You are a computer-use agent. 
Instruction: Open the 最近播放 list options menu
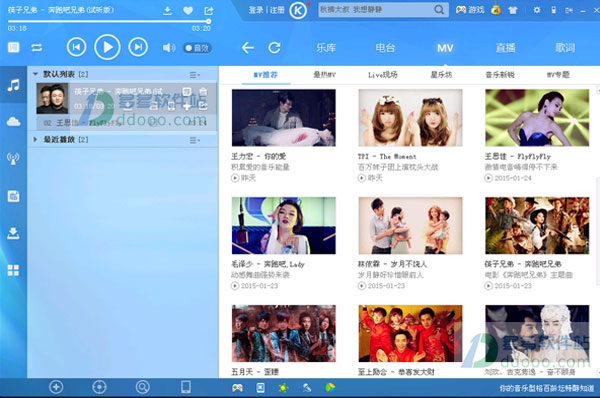(x=195, y=140)
